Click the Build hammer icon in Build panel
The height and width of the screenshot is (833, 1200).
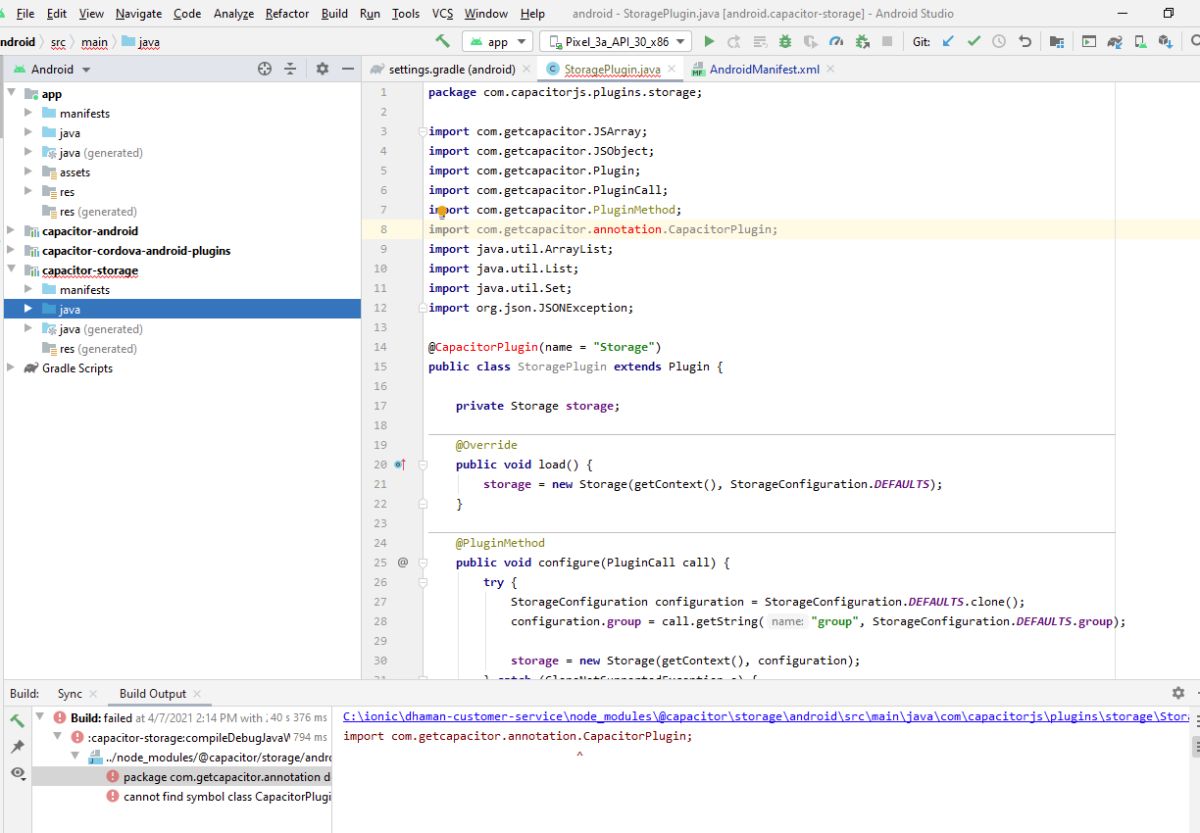coord(17,720)
